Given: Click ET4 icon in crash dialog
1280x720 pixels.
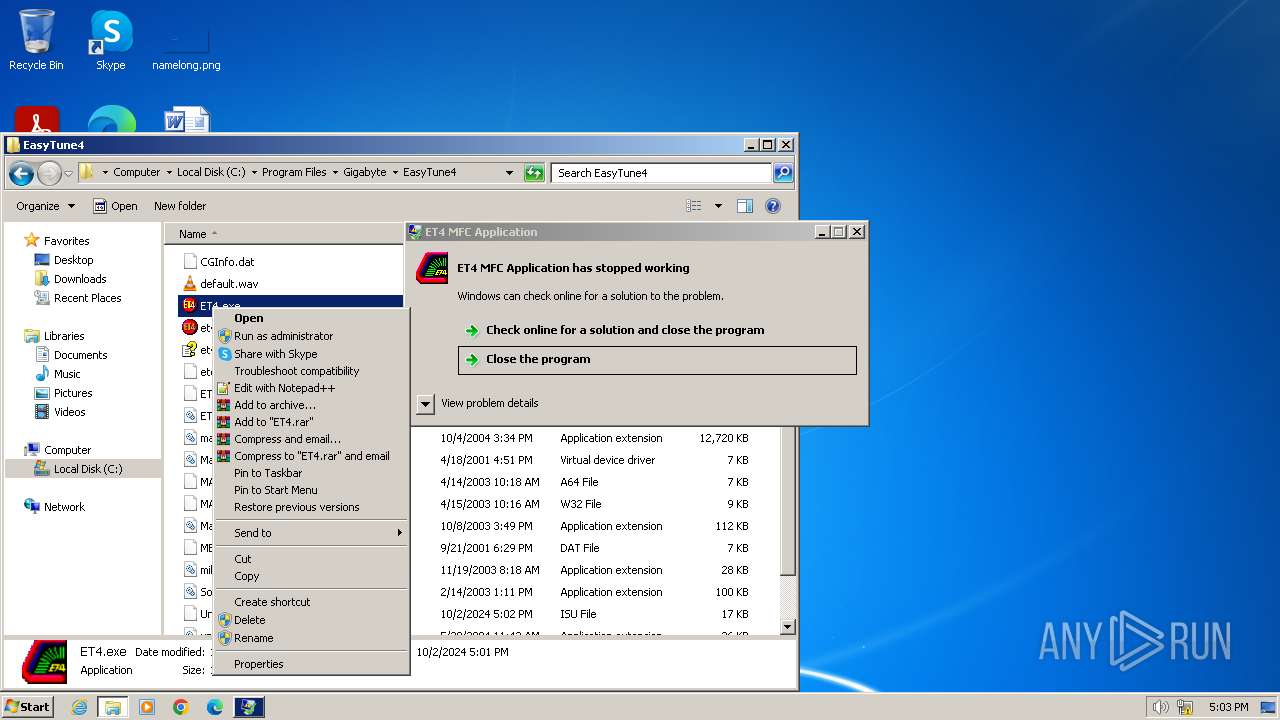Looking at the screenshot, I should (x=432, y=269).
